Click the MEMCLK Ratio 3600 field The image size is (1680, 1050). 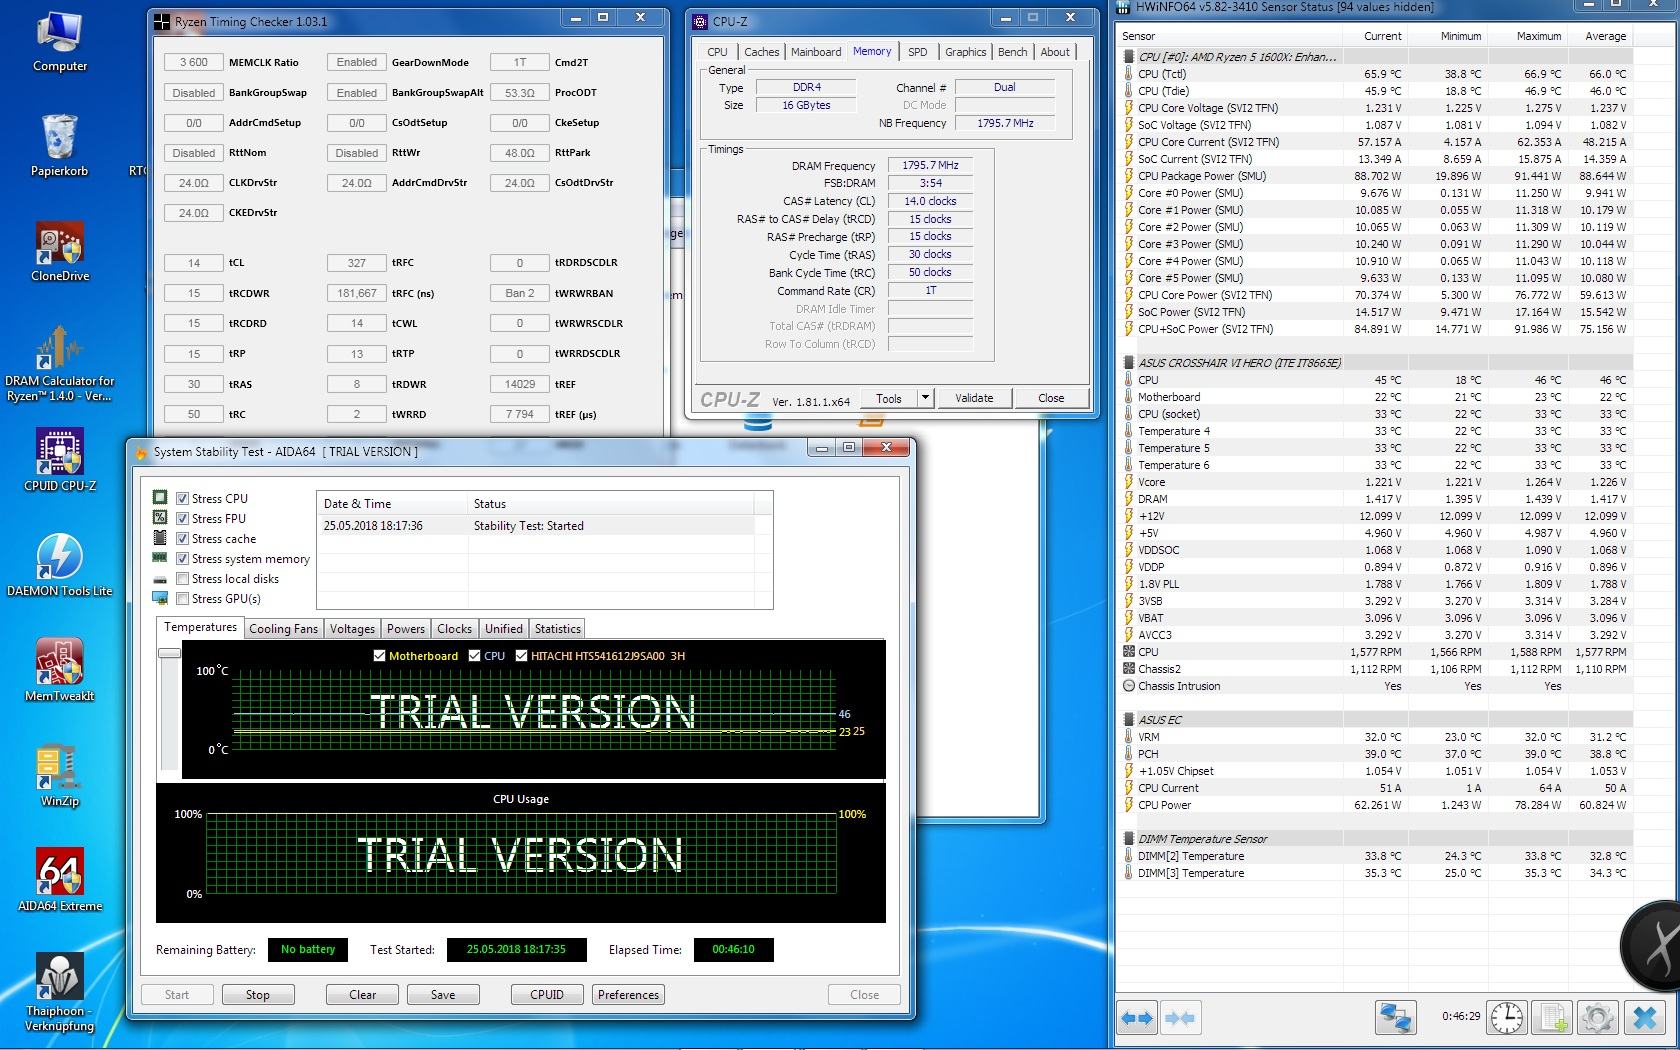tap(194, 62)
